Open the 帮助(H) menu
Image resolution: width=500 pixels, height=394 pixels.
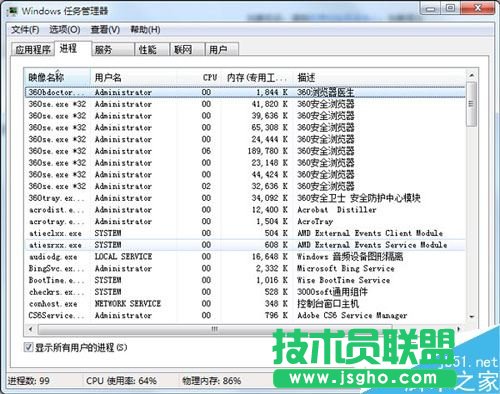(x=145, y=30)
